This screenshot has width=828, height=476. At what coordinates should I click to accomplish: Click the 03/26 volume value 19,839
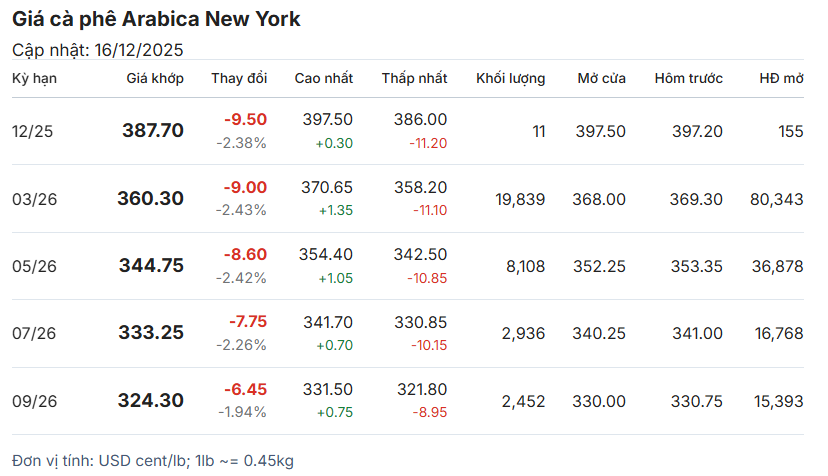(520, 199)
